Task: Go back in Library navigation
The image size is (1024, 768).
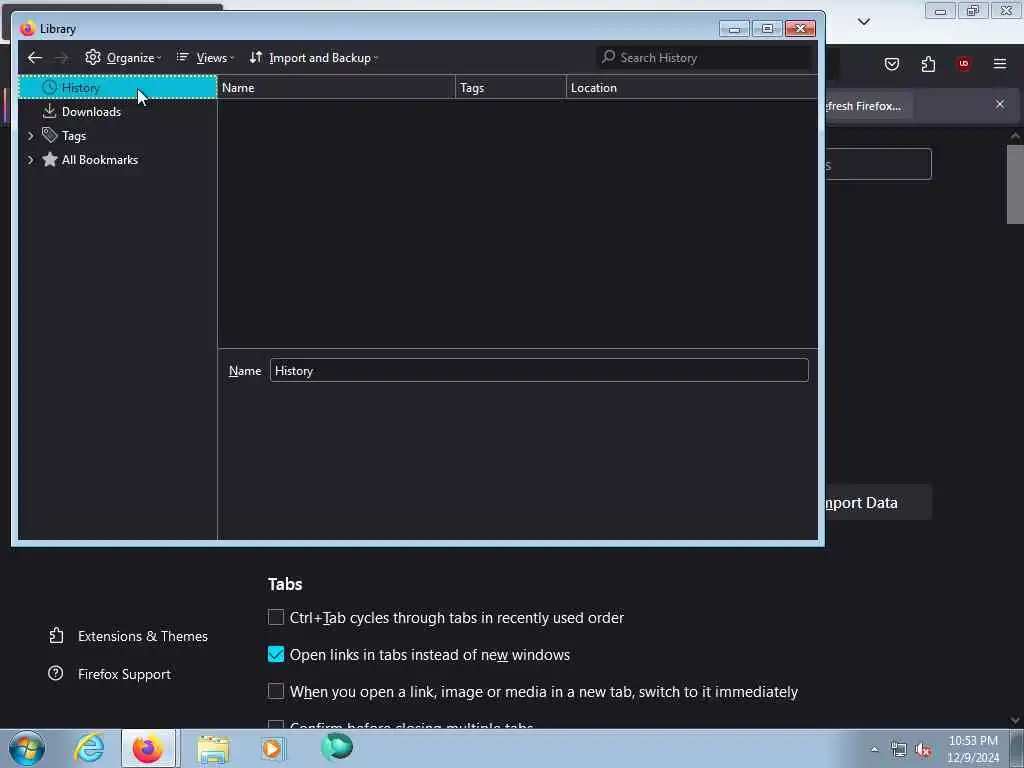Action: coord(35,57)
